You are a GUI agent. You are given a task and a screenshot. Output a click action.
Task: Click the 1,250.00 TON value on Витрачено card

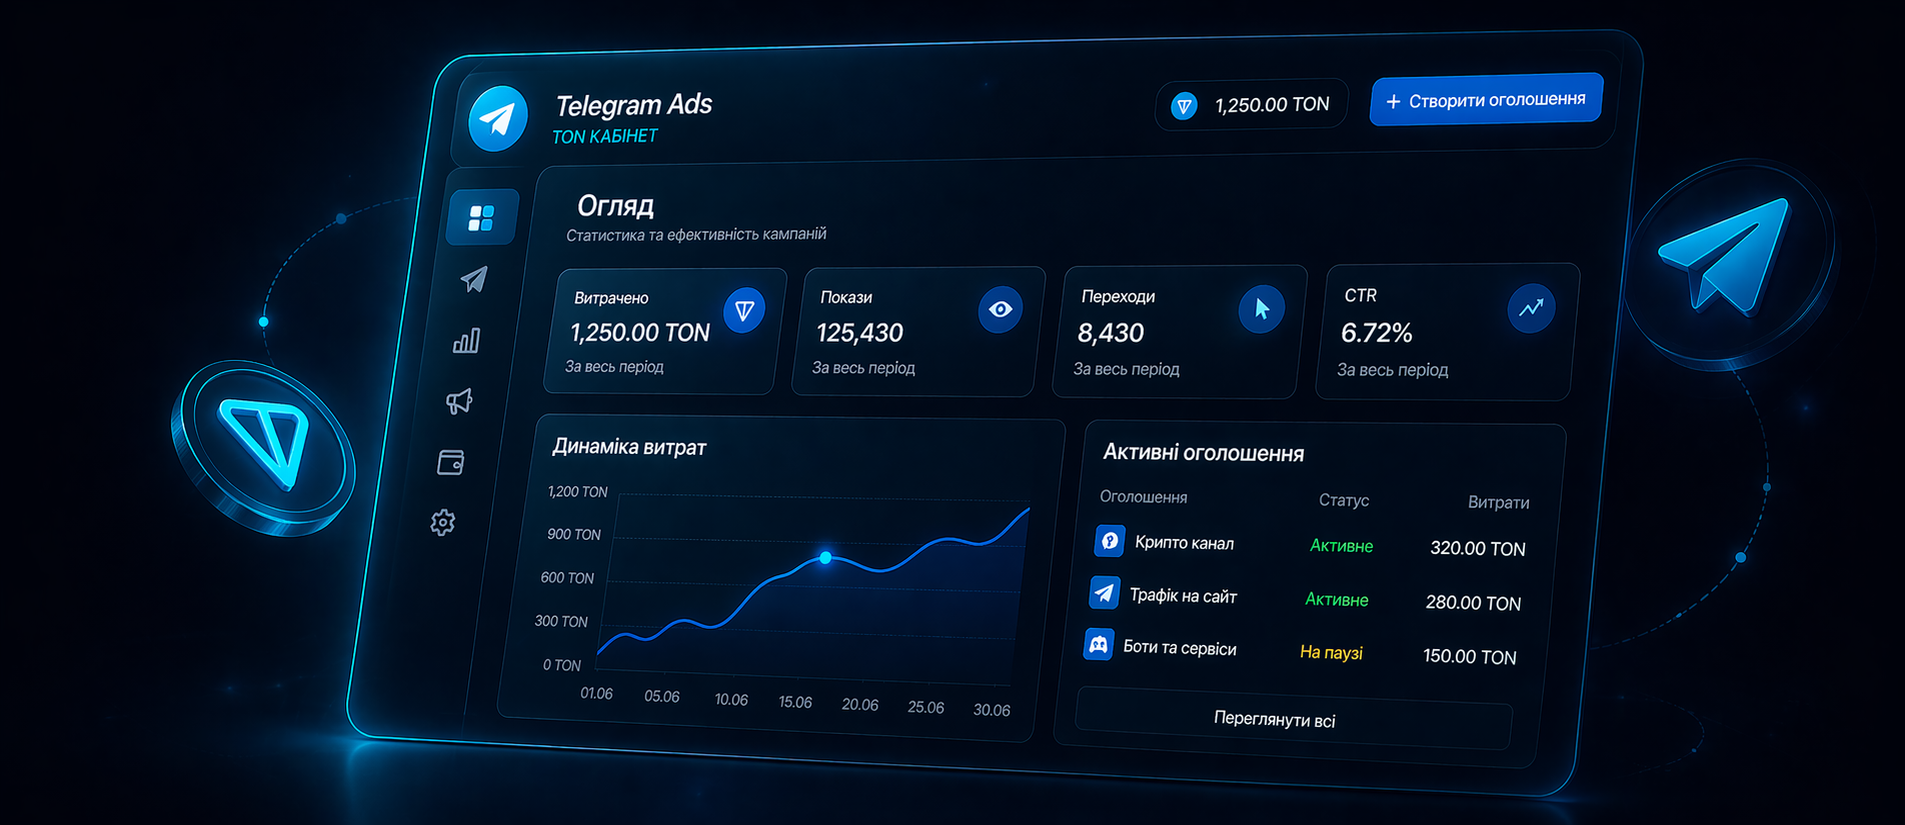(x=640, y=333)
